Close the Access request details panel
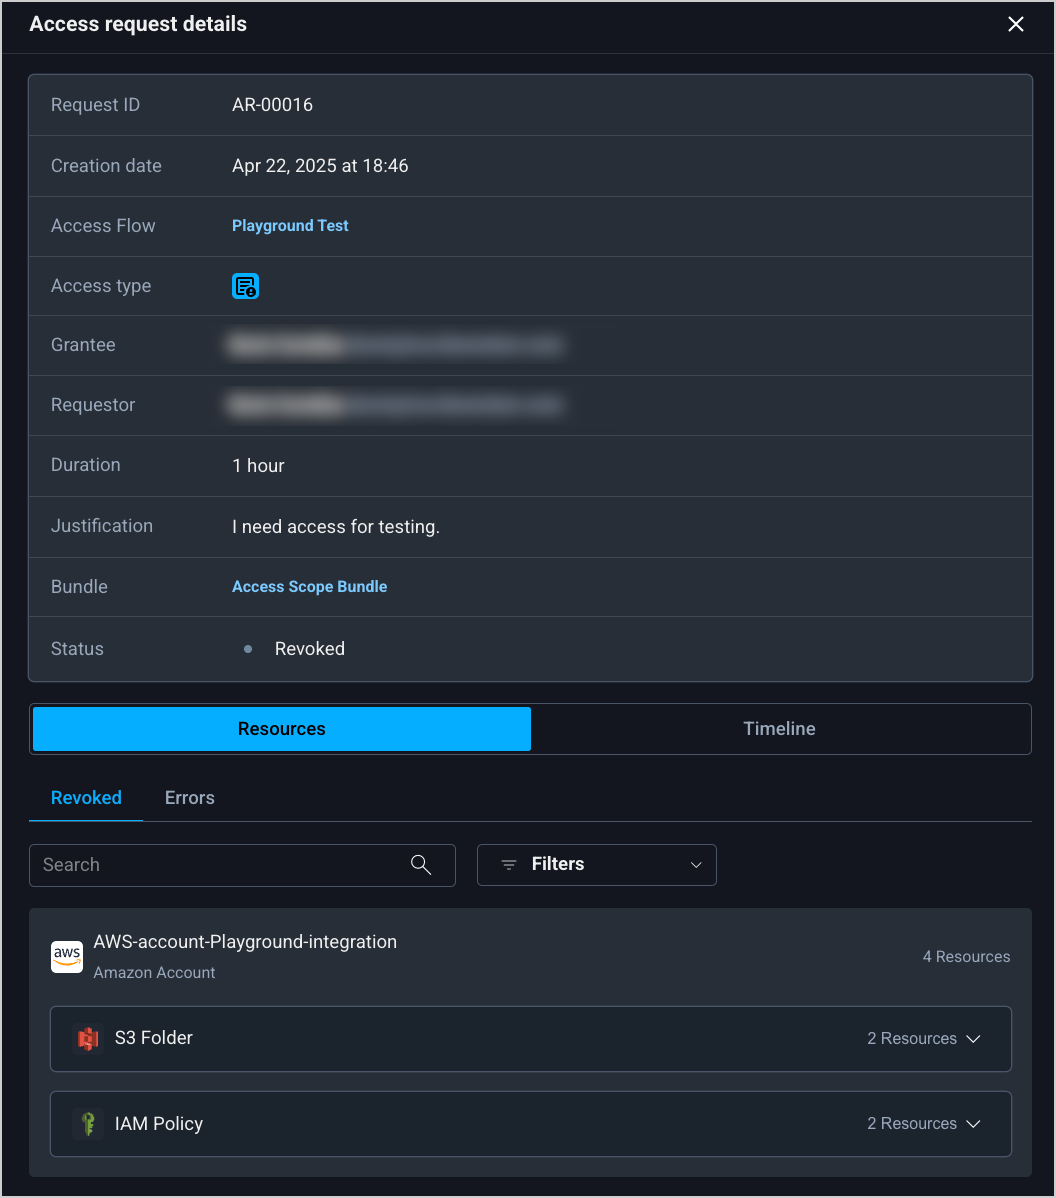This screenshot has height=1198, width=1056. (x=1015, y=24)
